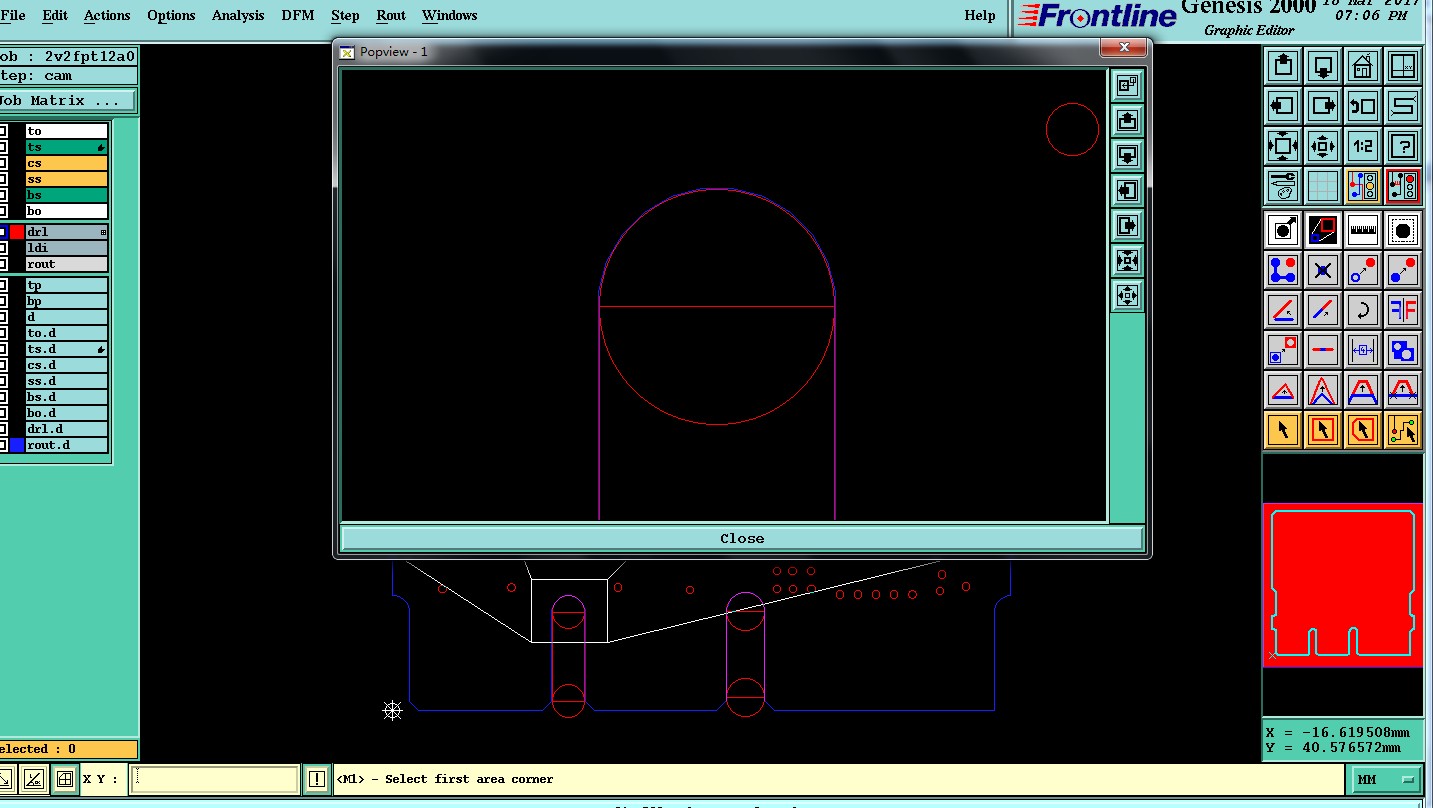Toggle the checkbox for layer cs

(x=3, y=163)
